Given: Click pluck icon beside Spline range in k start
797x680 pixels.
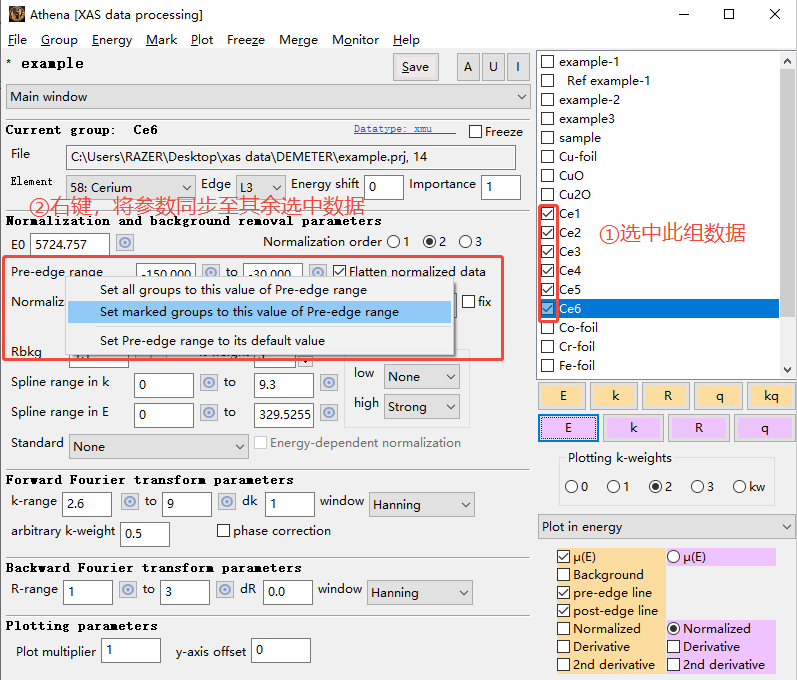Looking at the screenshot, I should pos(209,383).
